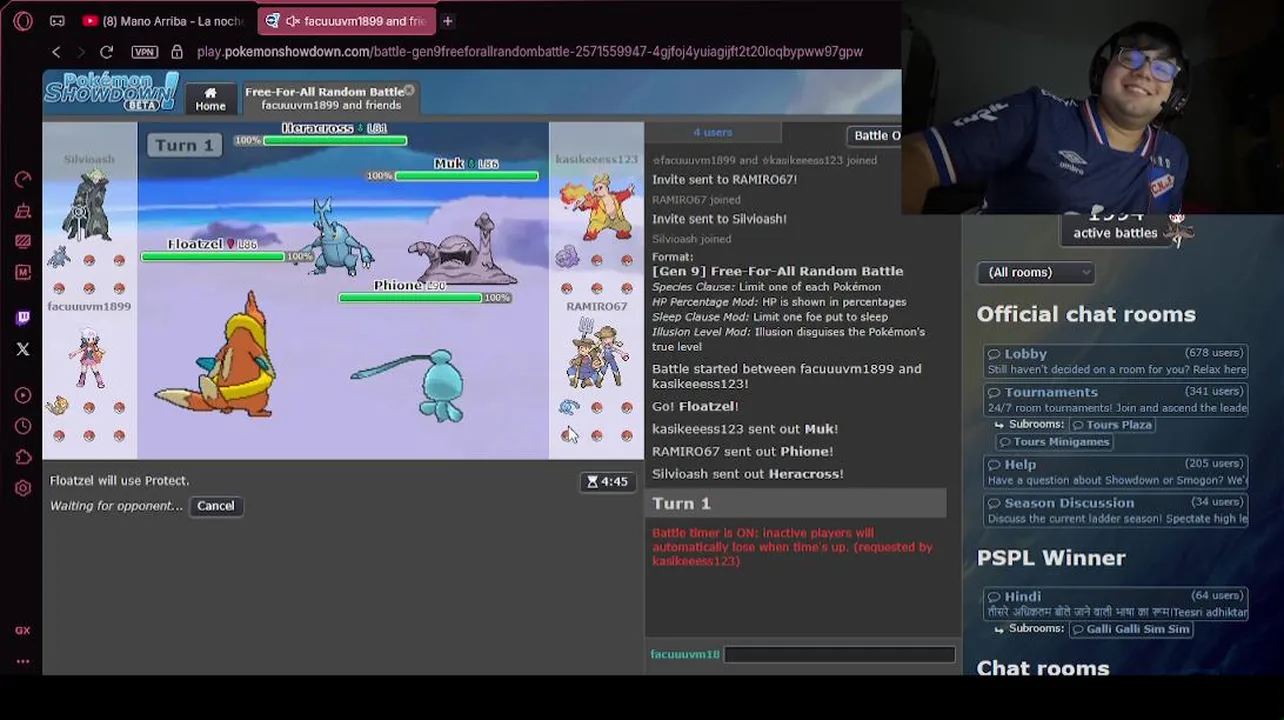Open Twitch from the sidebar
The width and height of the screenshot is (1284, 720).
pos(23,318)
